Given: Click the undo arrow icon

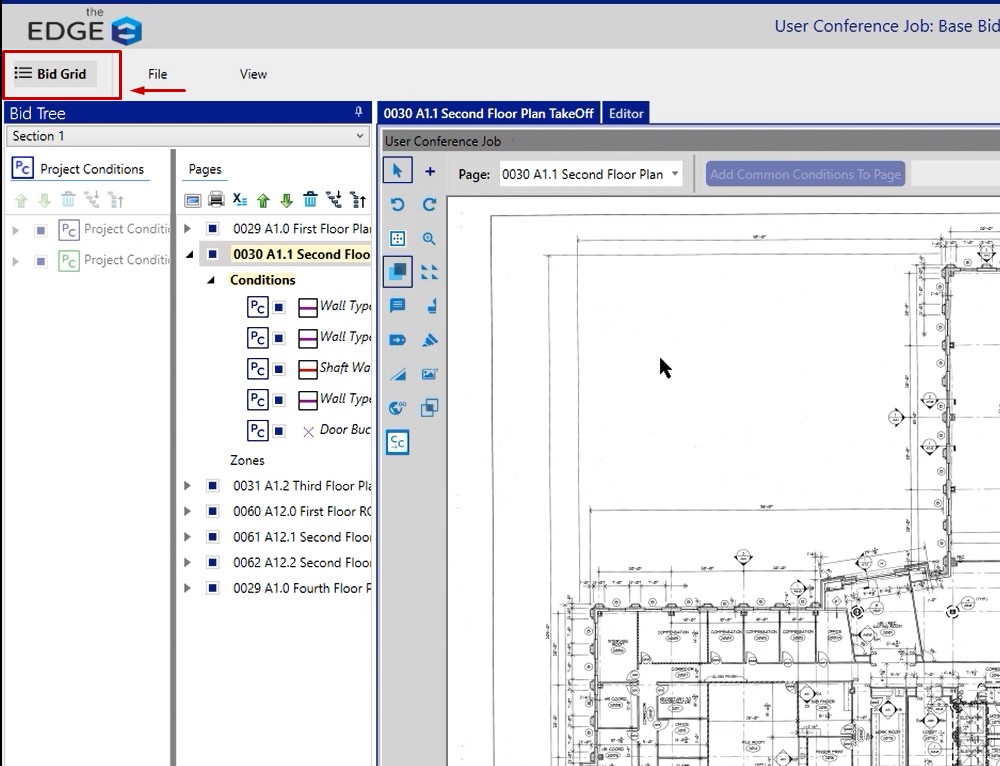Looking at the screenshot, I should pos(397,205).
